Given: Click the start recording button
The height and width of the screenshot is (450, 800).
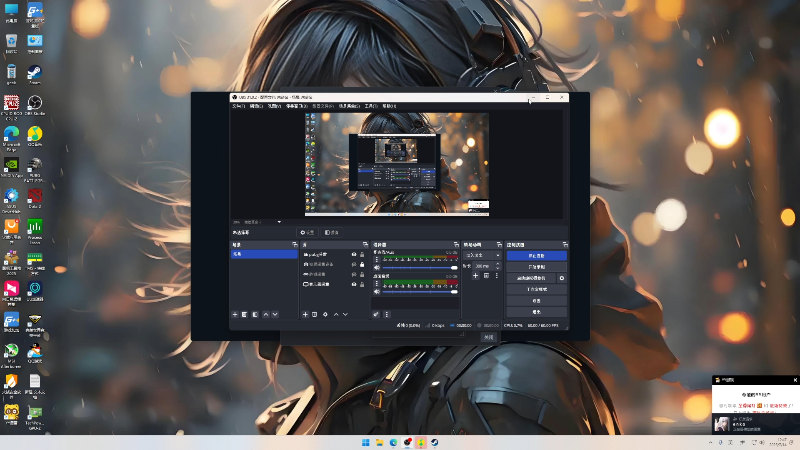Looking at the screenshot, I should 536,267.
